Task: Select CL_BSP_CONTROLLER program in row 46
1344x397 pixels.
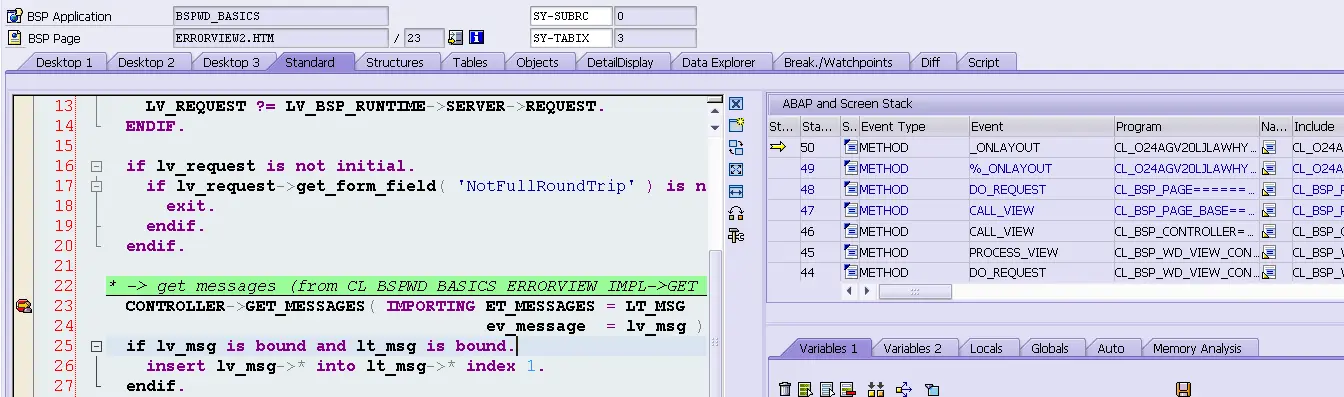Action: (1186, 231)
